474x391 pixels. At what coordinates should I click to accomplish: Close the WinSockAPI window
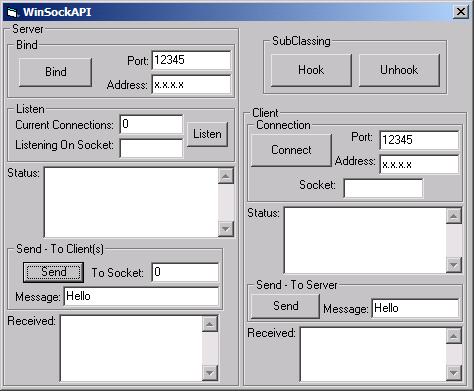coord(461,12)
